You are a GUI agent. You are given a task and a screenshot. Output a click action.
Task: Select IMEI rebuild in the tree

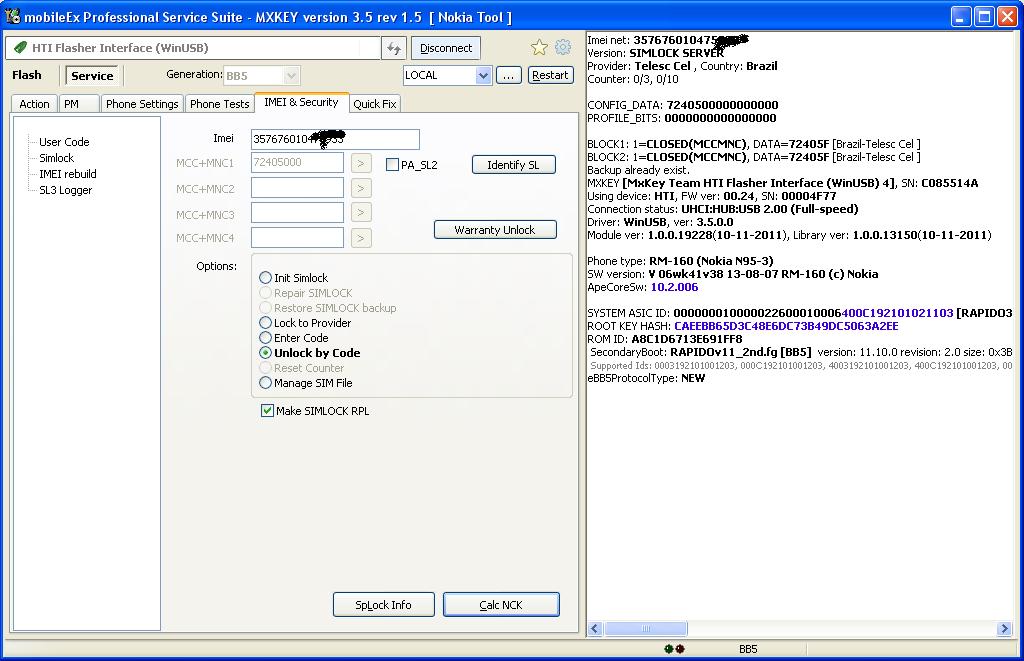pos(68,174)
